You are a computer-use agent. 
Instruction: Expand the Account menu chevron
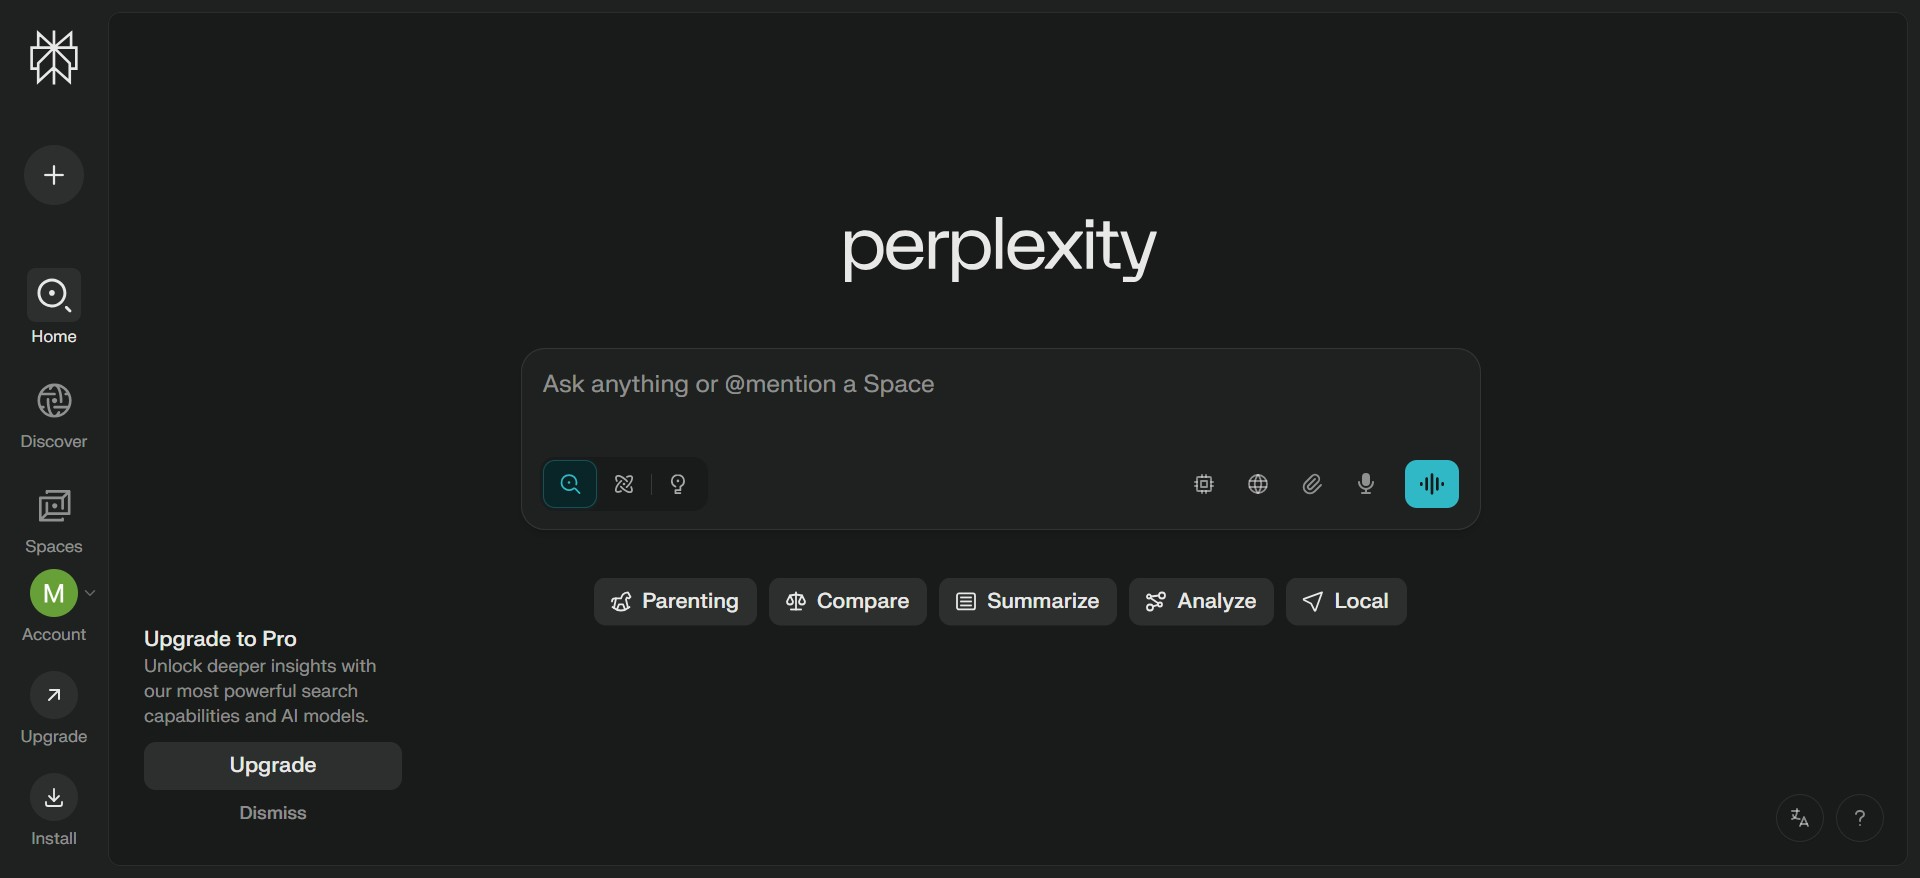91,593
